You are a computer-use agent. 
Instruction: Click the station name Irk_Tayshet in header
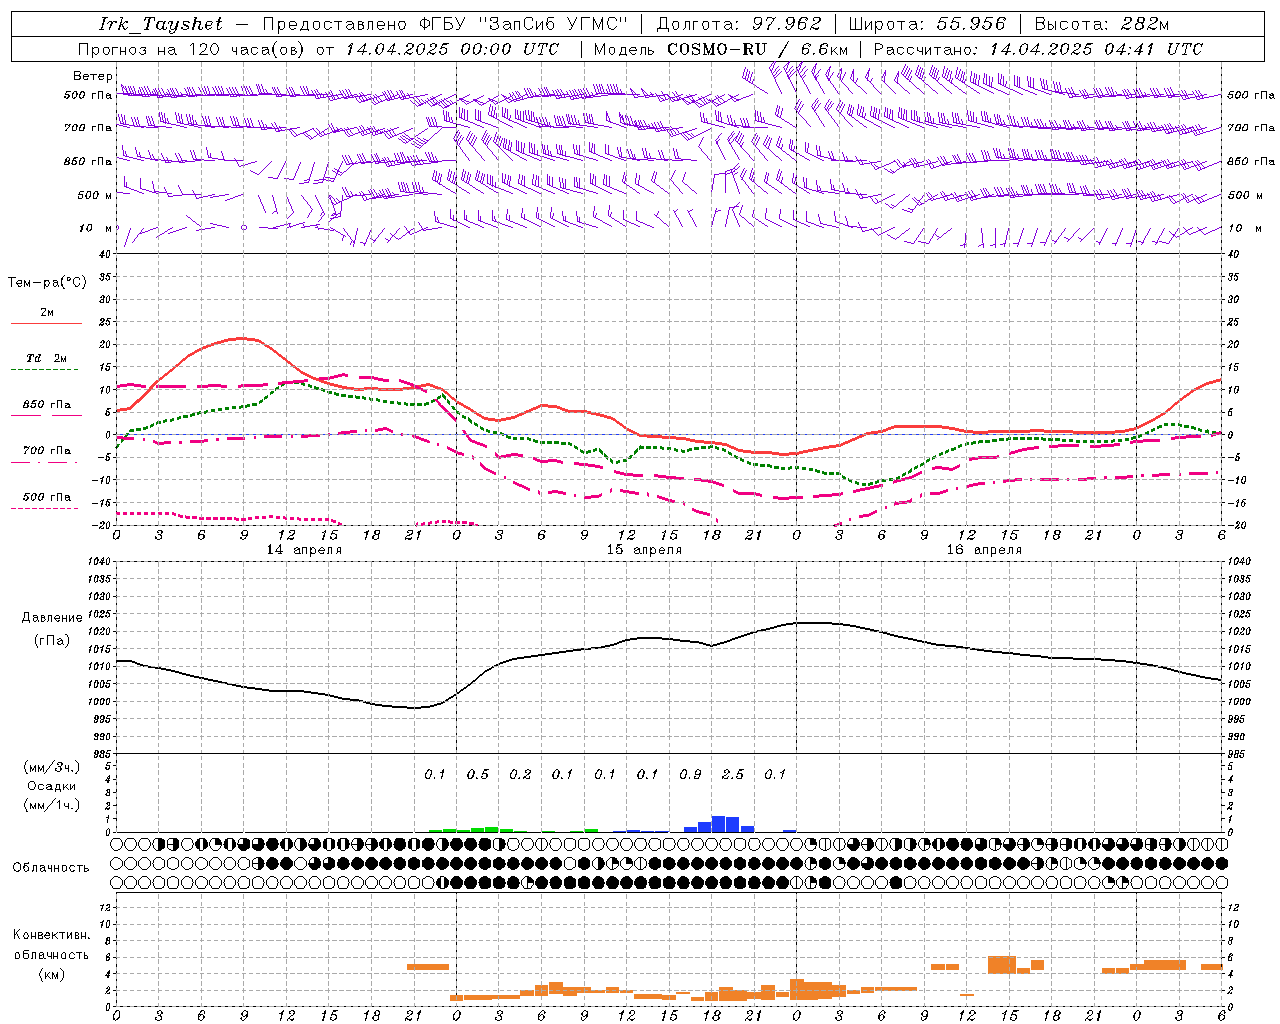pyautogui.click(x=161, y=24)
